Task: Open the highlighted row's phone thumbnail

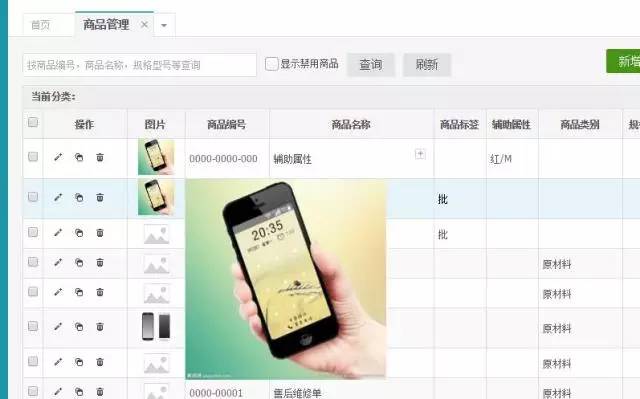Action: [x=156, y=197]
